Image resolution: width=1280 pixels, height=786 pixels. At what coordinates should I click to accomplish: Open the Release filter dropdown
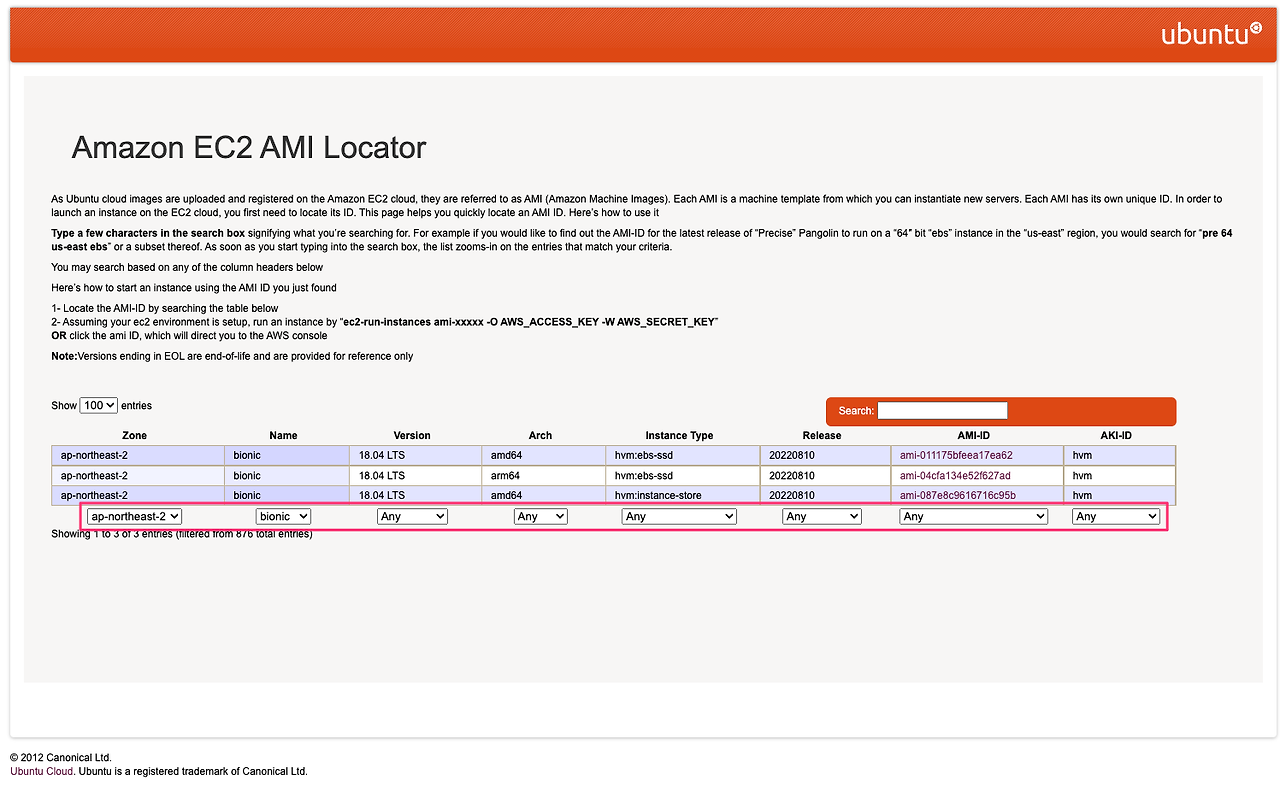(821, 516)
